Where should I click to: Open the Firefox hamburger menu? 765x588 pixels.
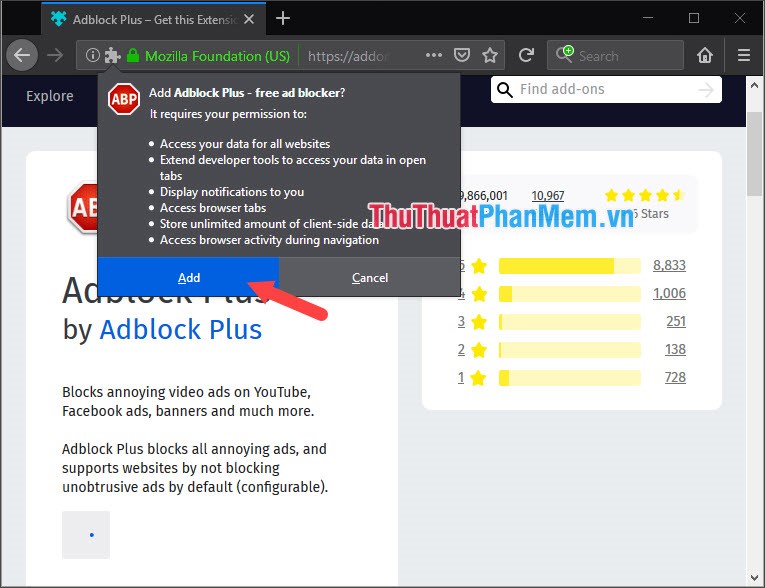744,55
